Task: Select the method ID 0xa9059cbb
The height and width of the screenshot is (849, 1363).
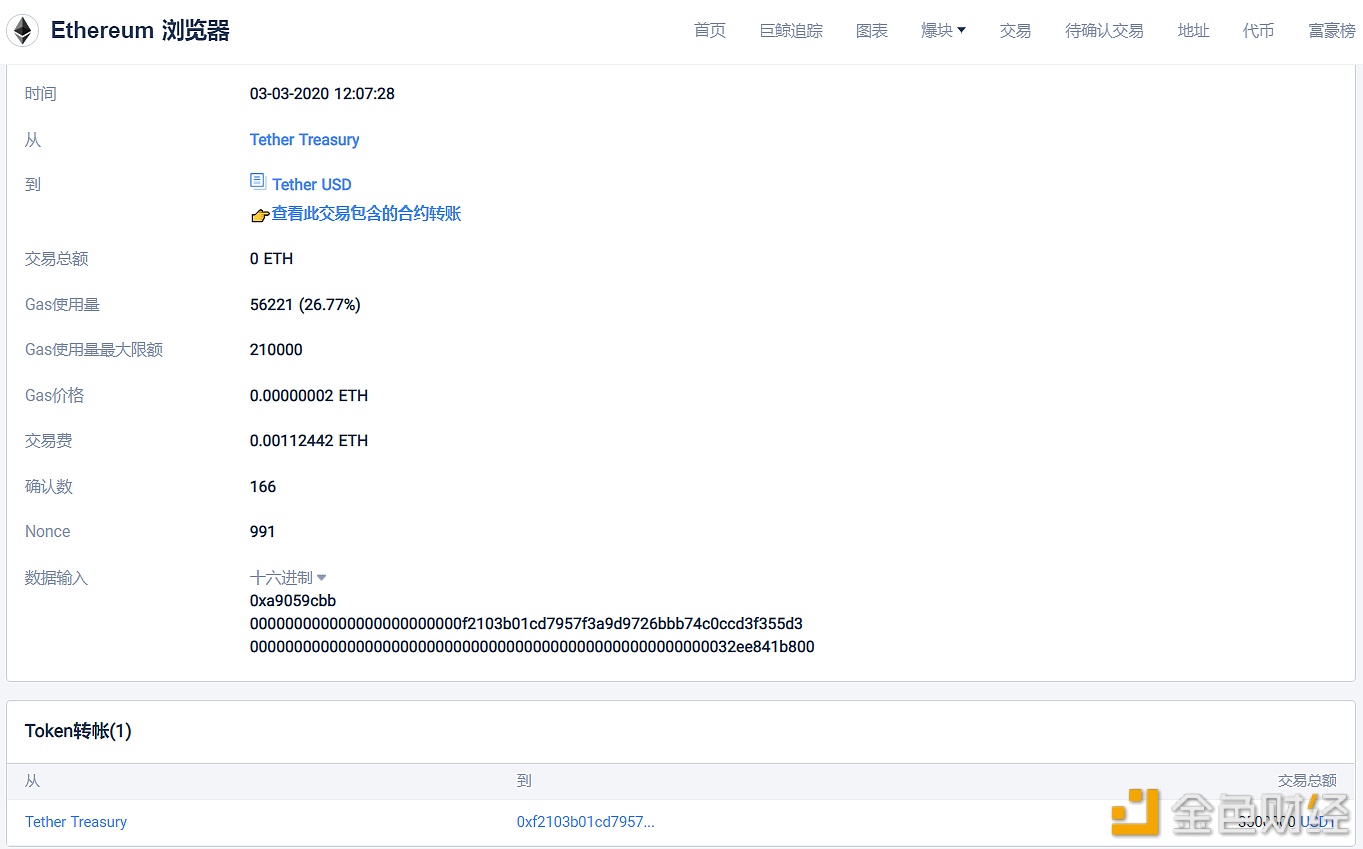Action: (293, 601)
